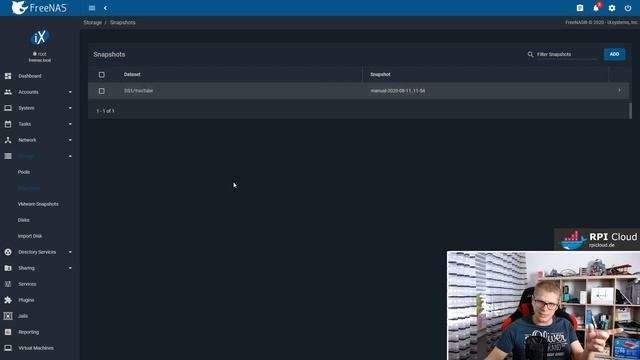This screenshot has height=360, width=640.
Task: Click the search magnifier icon
Action: click(x=530, y=54)
